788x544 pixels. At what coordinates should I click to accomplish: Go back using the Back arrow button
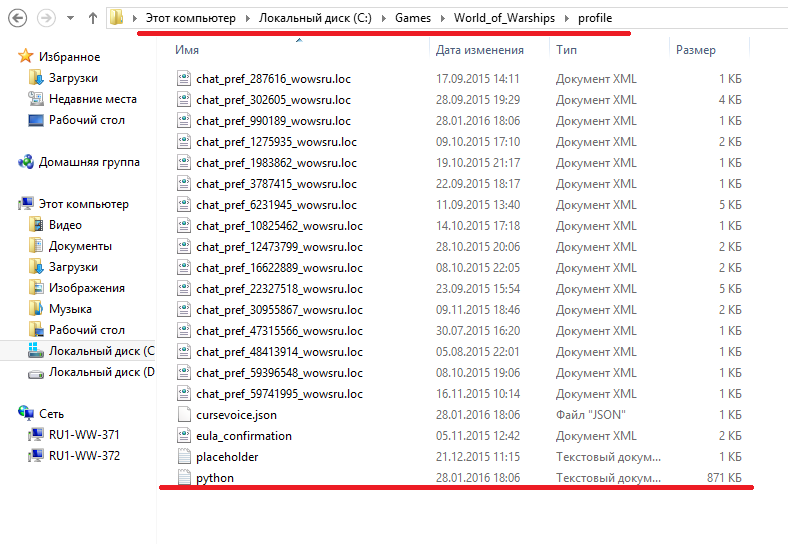click(18, 18)
